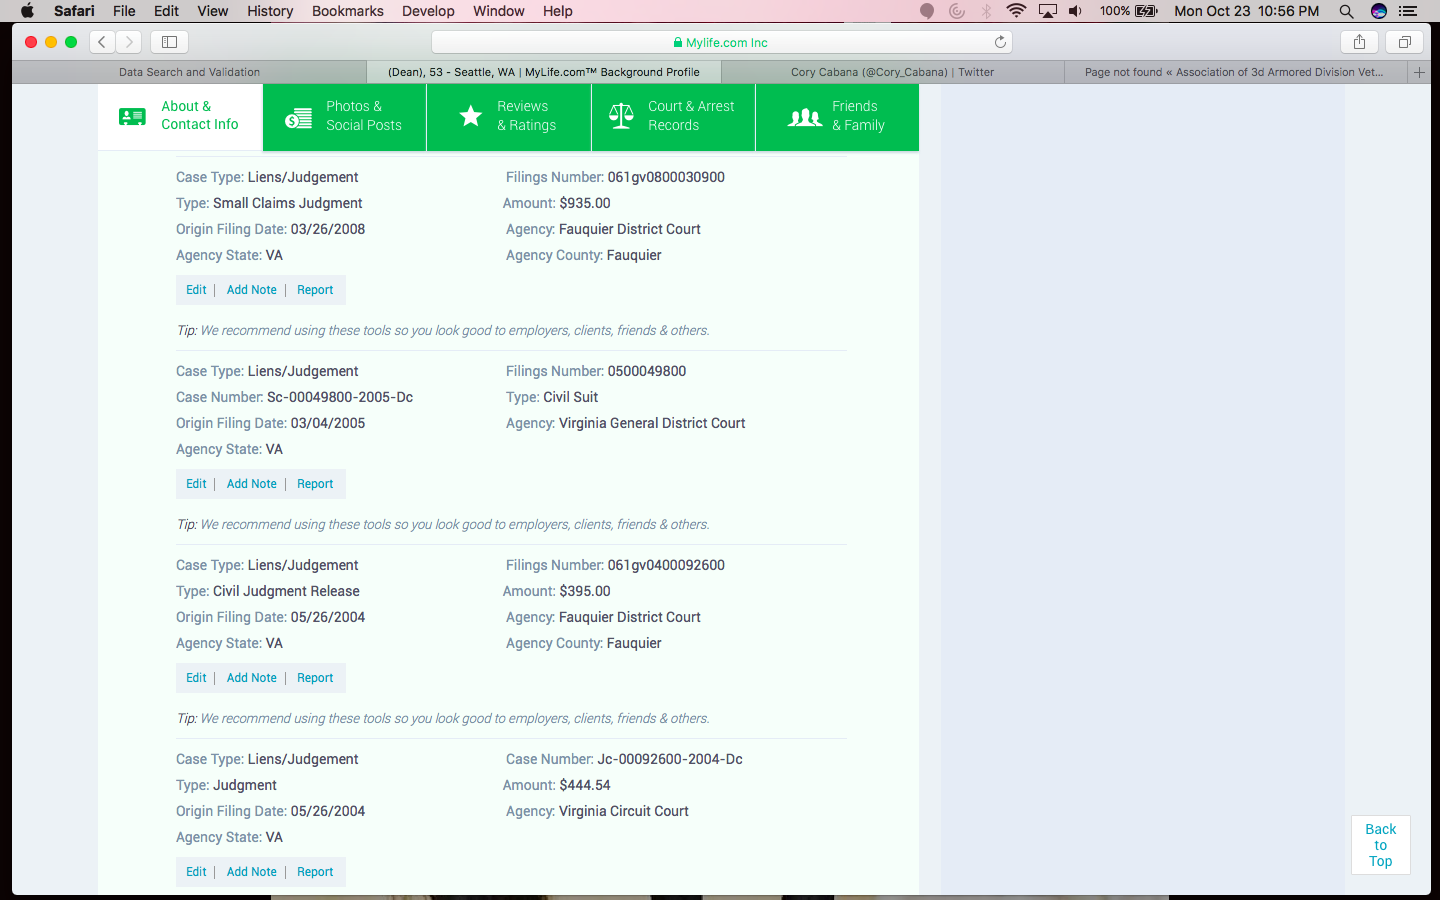1440x900 pixels.
Task: Report the Small Claims Judgment record
Action: click(x=315, y=290)
